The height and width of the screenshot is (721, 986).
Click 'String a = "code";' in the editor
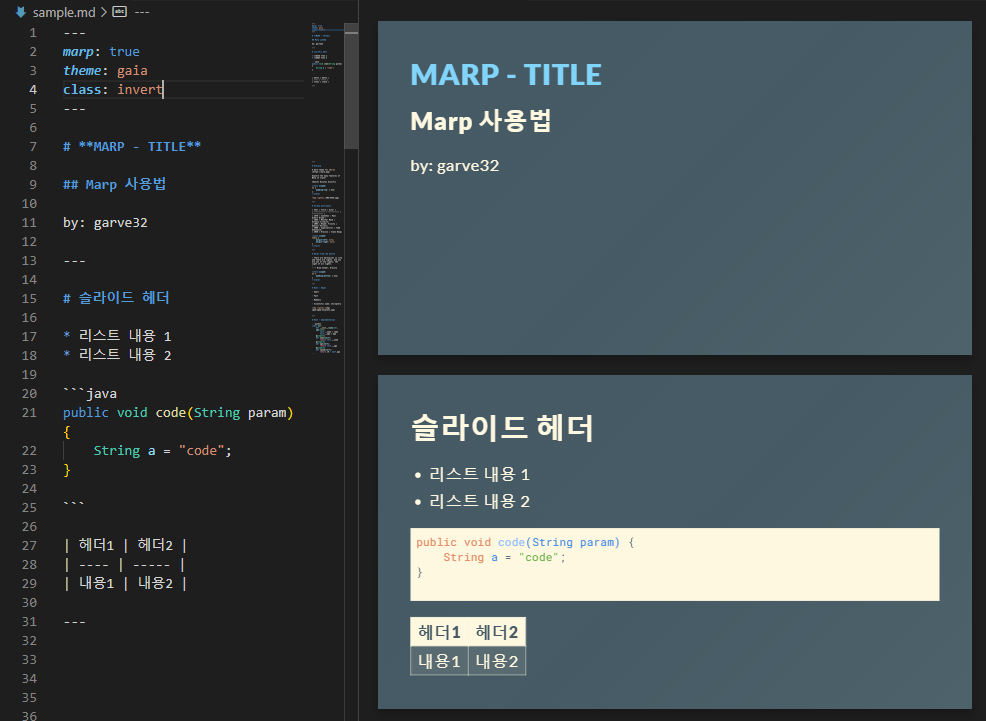pos(162,451)
